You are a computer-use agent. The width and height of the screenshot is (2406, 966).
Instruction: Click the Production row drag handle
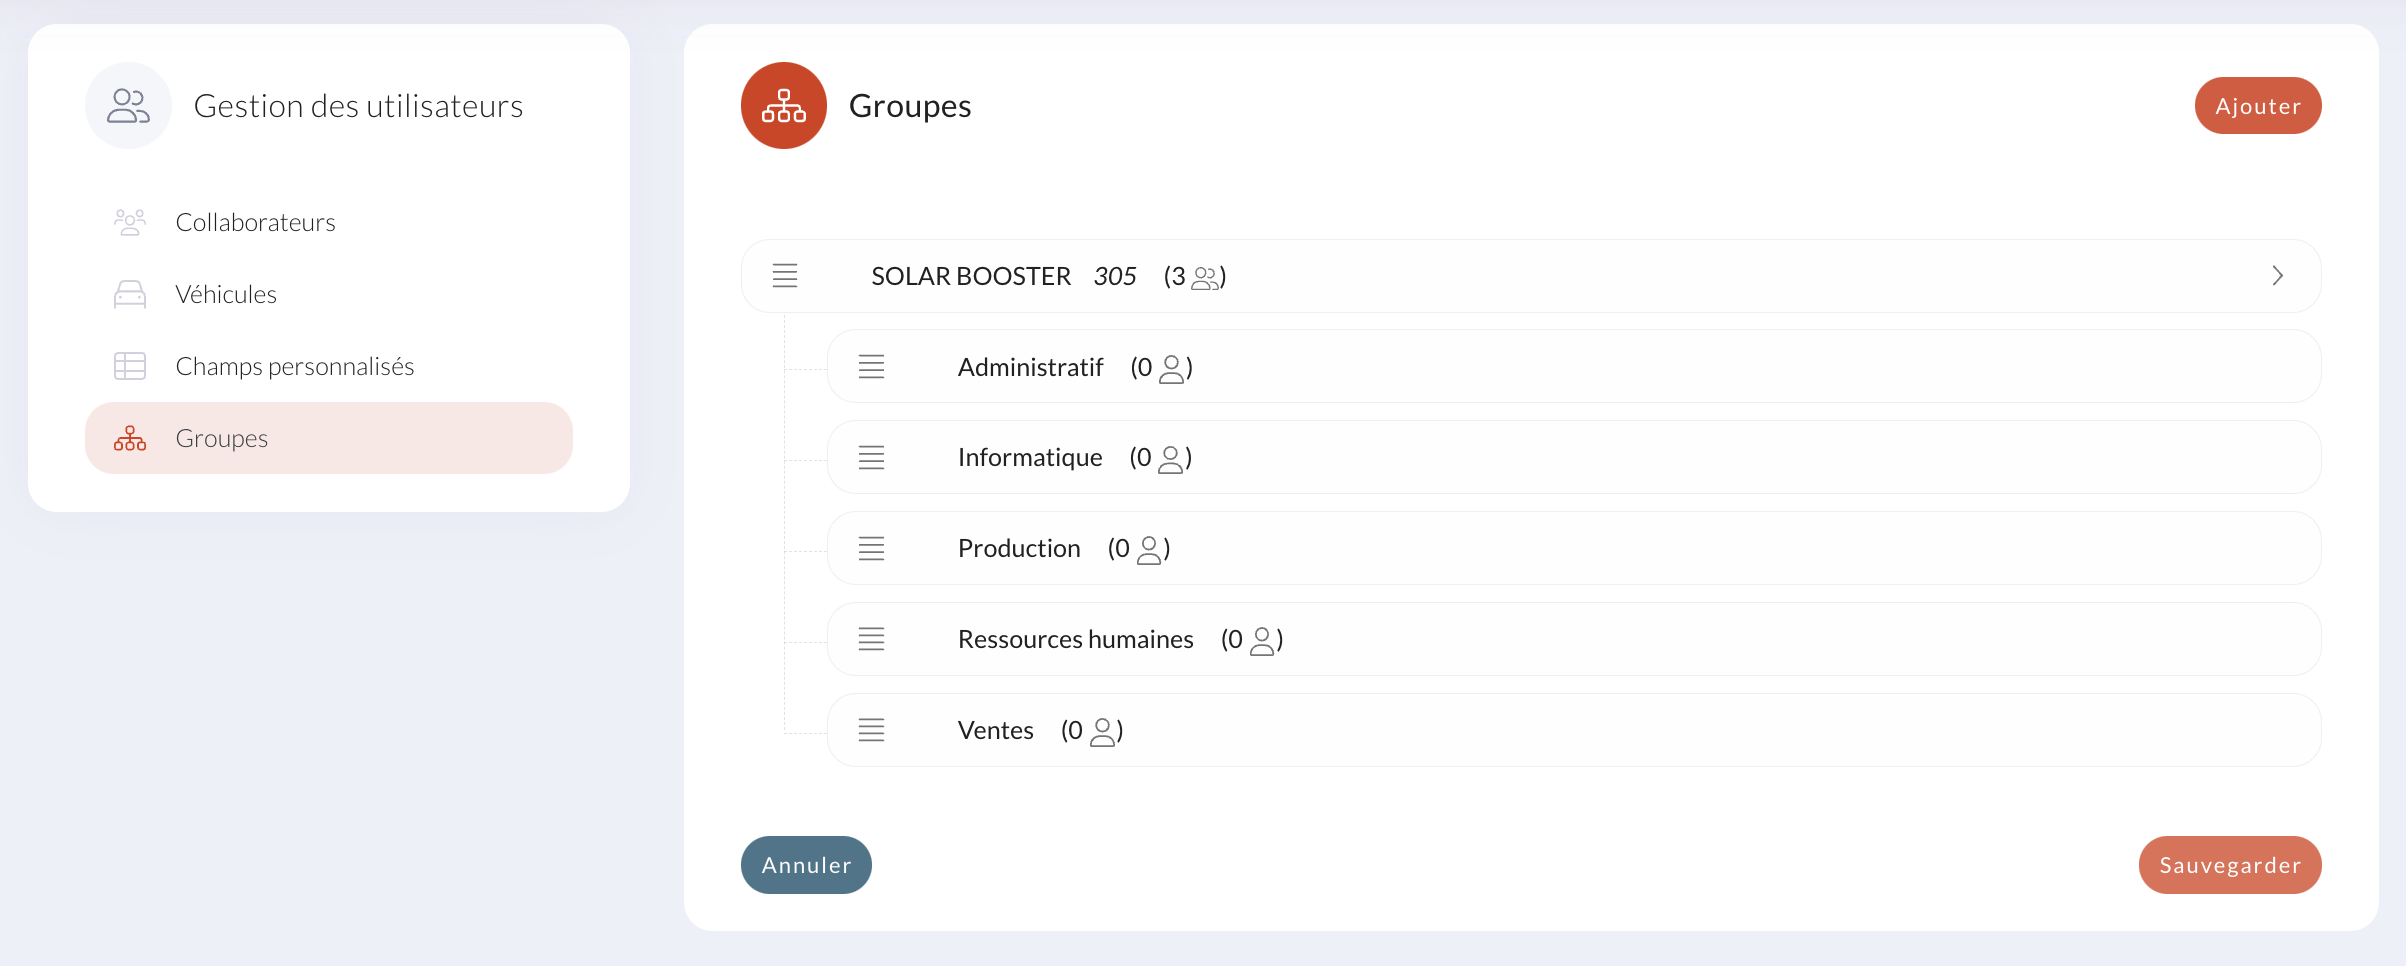coord(872,549)
